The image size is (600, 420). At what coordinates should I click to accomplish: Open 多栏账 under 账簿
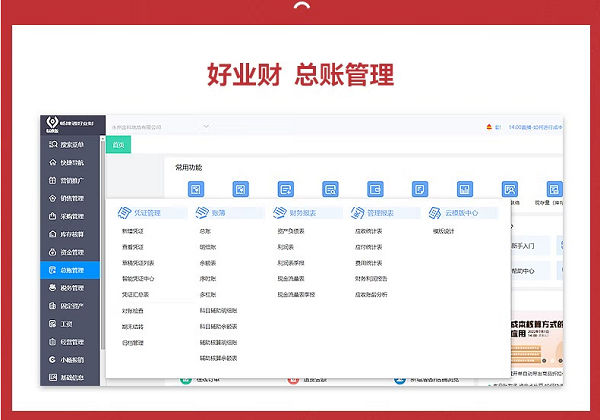pos(208,295)
